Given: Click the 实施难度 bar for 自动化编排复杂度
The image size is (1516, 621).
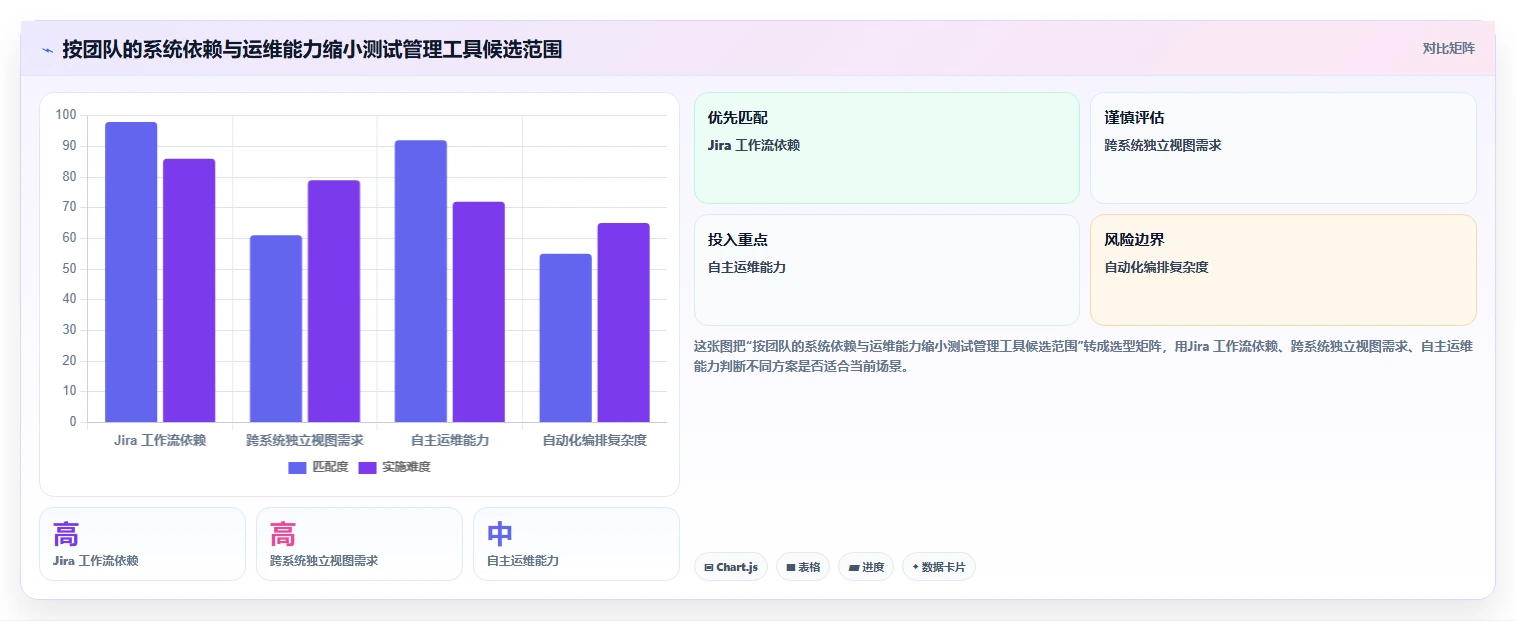Looking at the screenshot, I should 624,322.
